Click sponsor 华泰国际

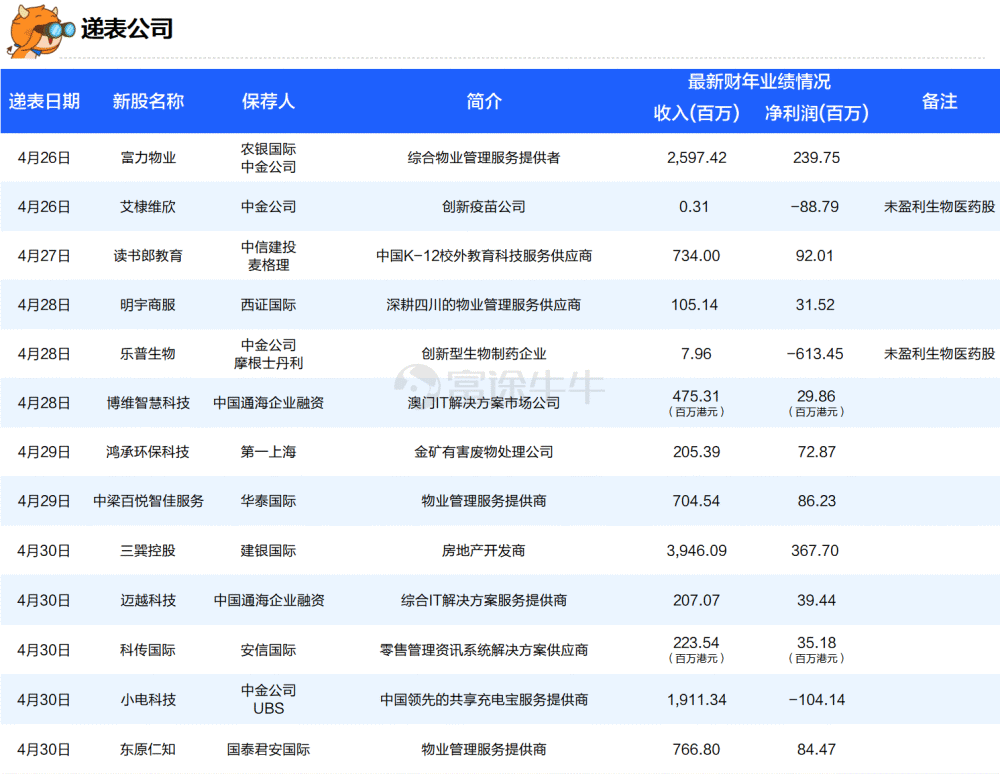point(268,501)
